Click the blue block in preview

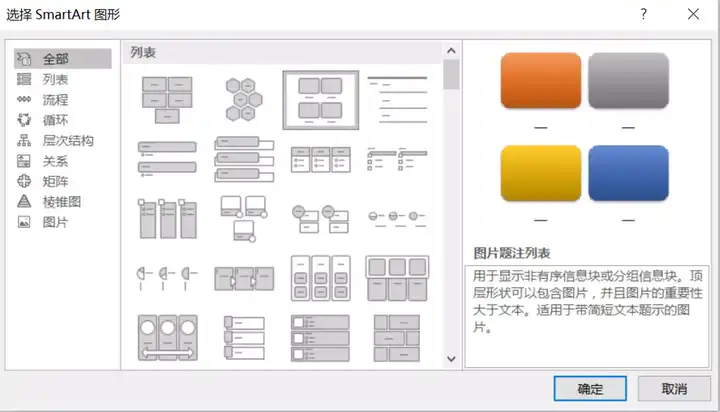tap(628, 173)
